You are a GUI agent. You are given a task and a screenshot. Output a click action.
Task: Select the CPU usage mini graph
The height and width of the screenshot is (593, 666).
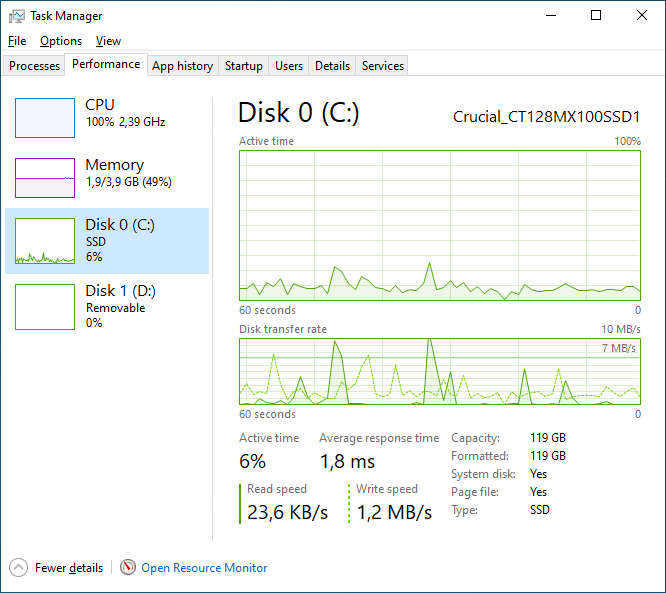[45, 117]
